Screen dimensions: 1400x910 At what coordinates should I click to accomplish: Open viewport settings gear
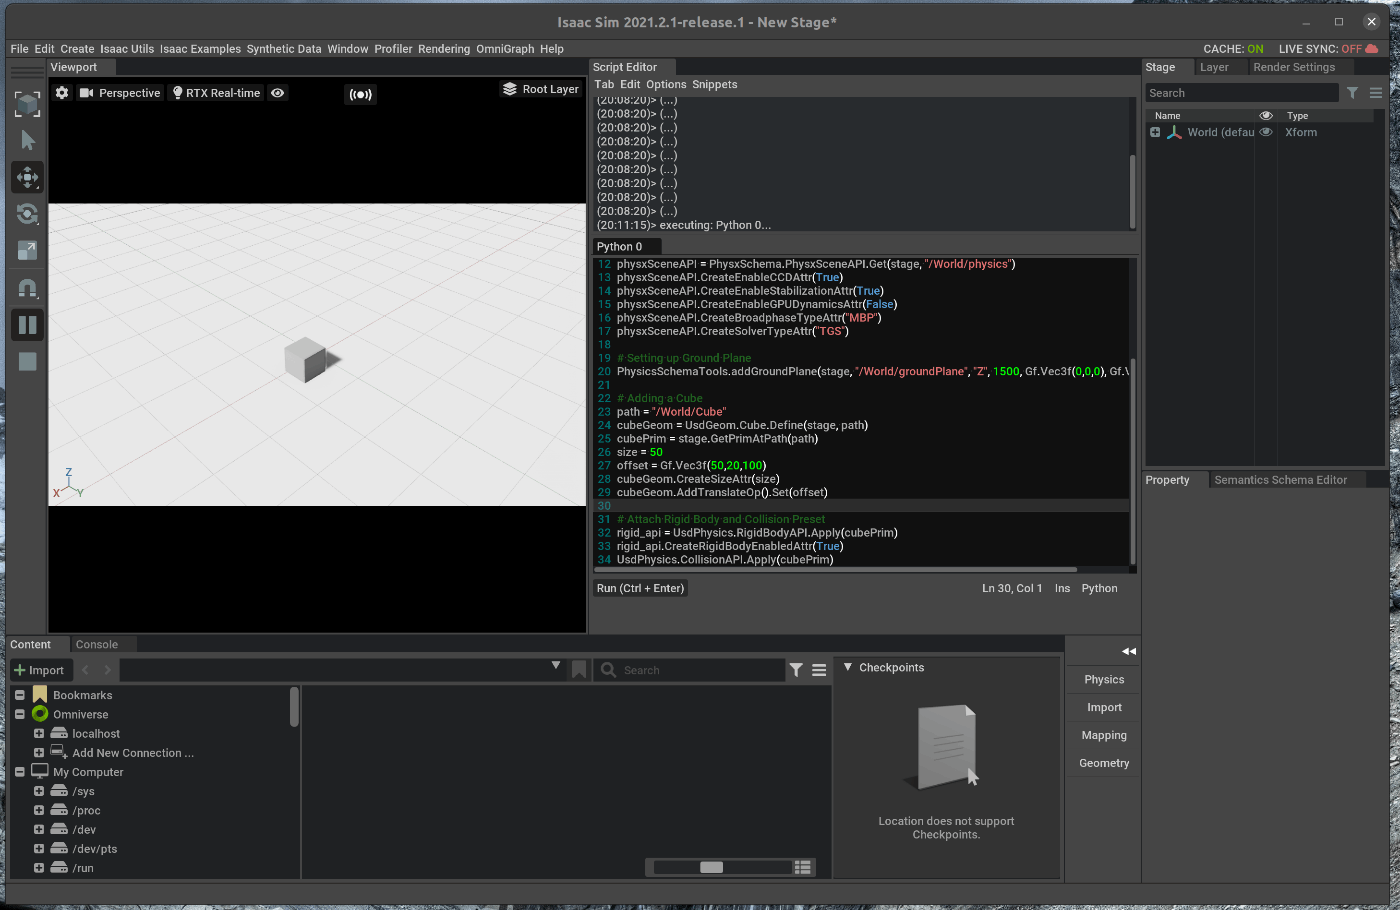pyautogui.click(x=62, y=93)
